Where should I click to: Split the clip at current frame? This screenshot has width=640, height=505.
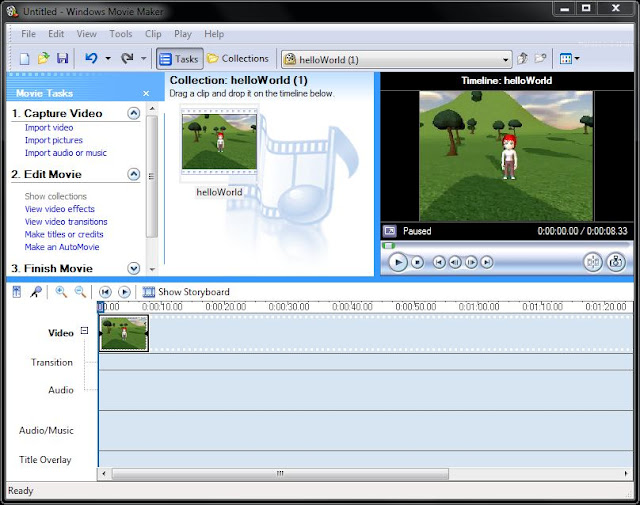593,262
